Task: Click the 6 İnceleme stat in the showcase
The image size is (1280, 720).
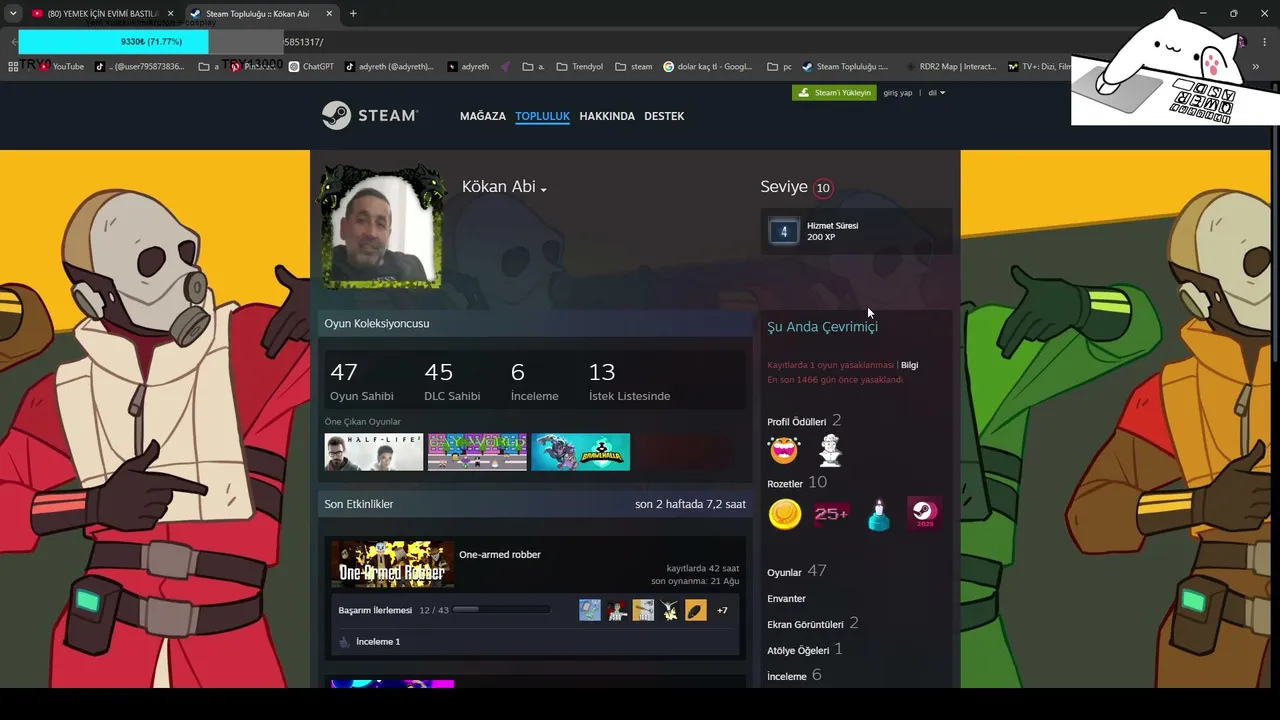Action: click(535, 381)
